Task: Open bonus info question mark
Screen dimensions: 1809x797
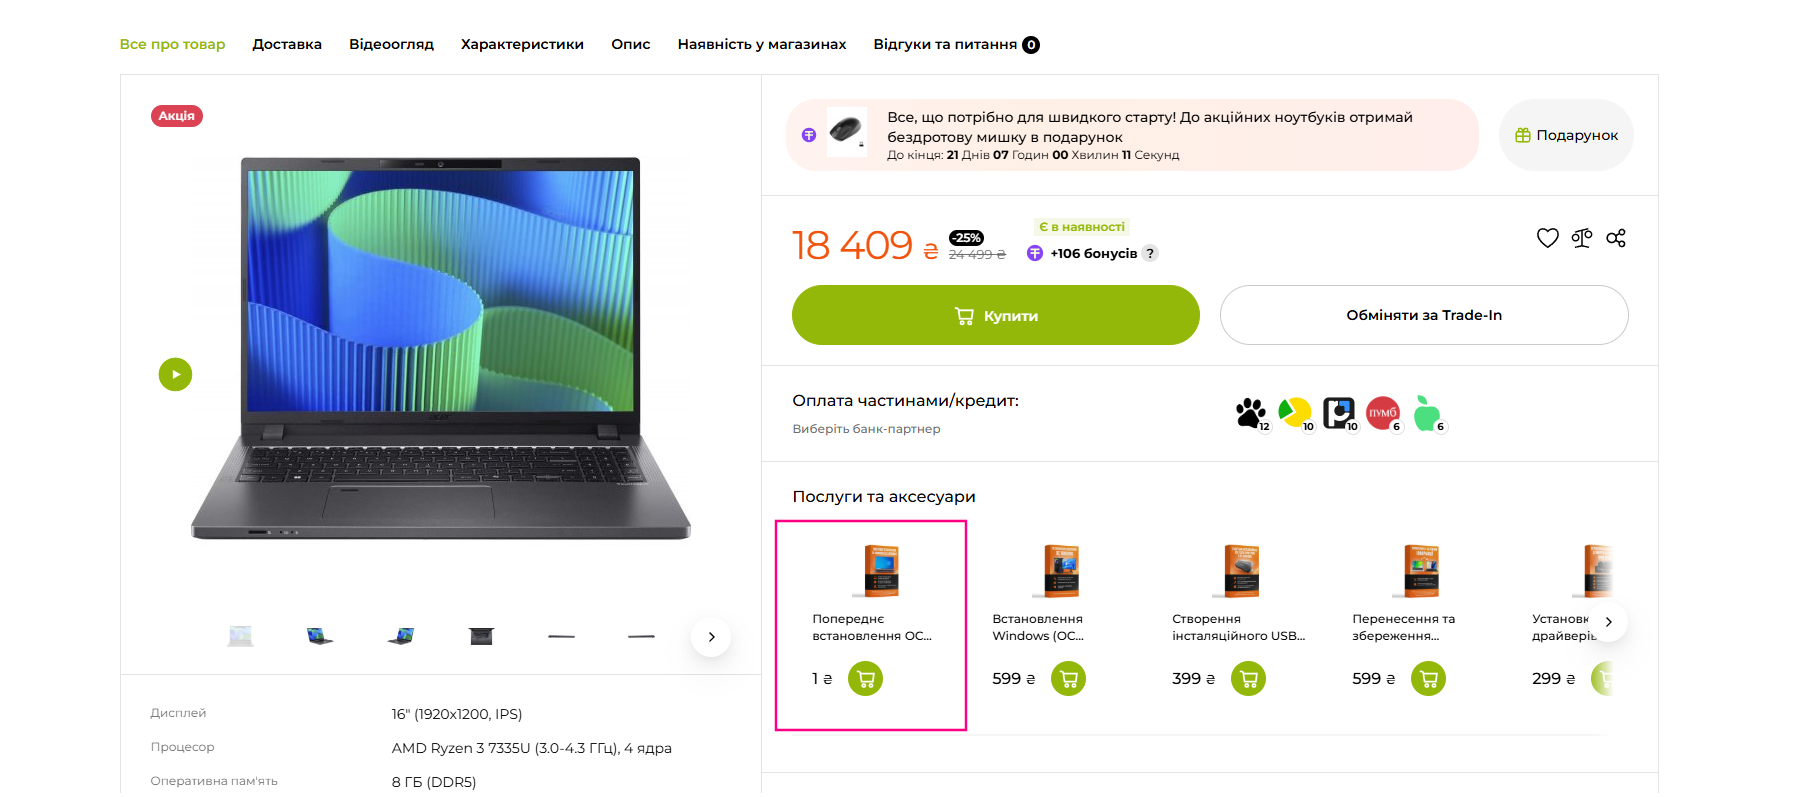Action: click(1150, 253)
